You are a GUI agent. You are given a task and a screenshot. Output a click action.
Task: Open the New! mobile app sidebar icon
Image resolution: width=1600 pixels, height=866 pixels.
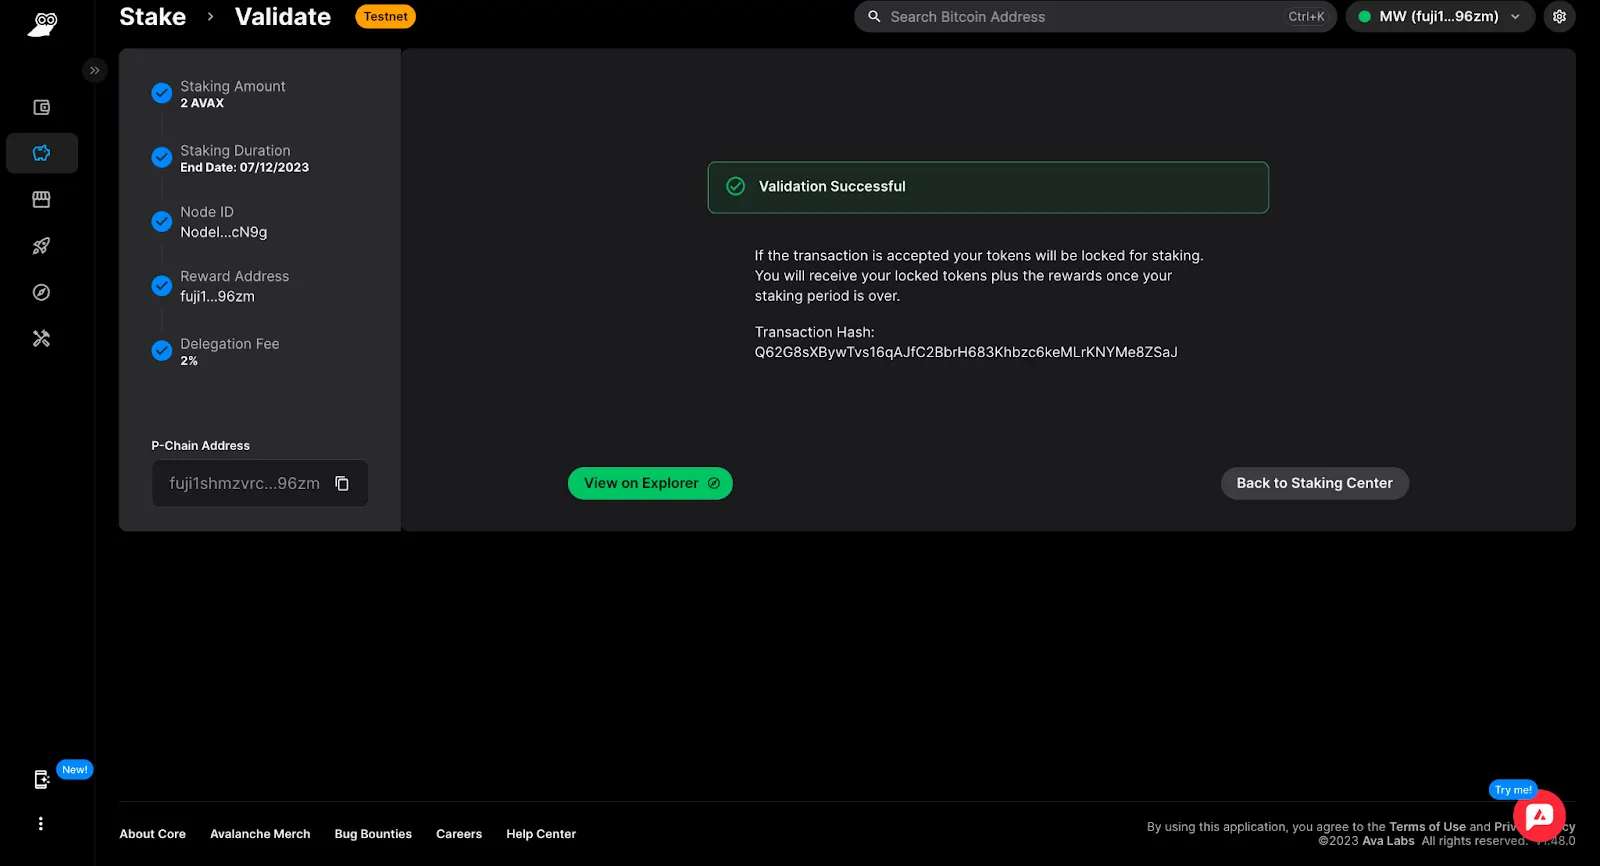tap(41, 780)
